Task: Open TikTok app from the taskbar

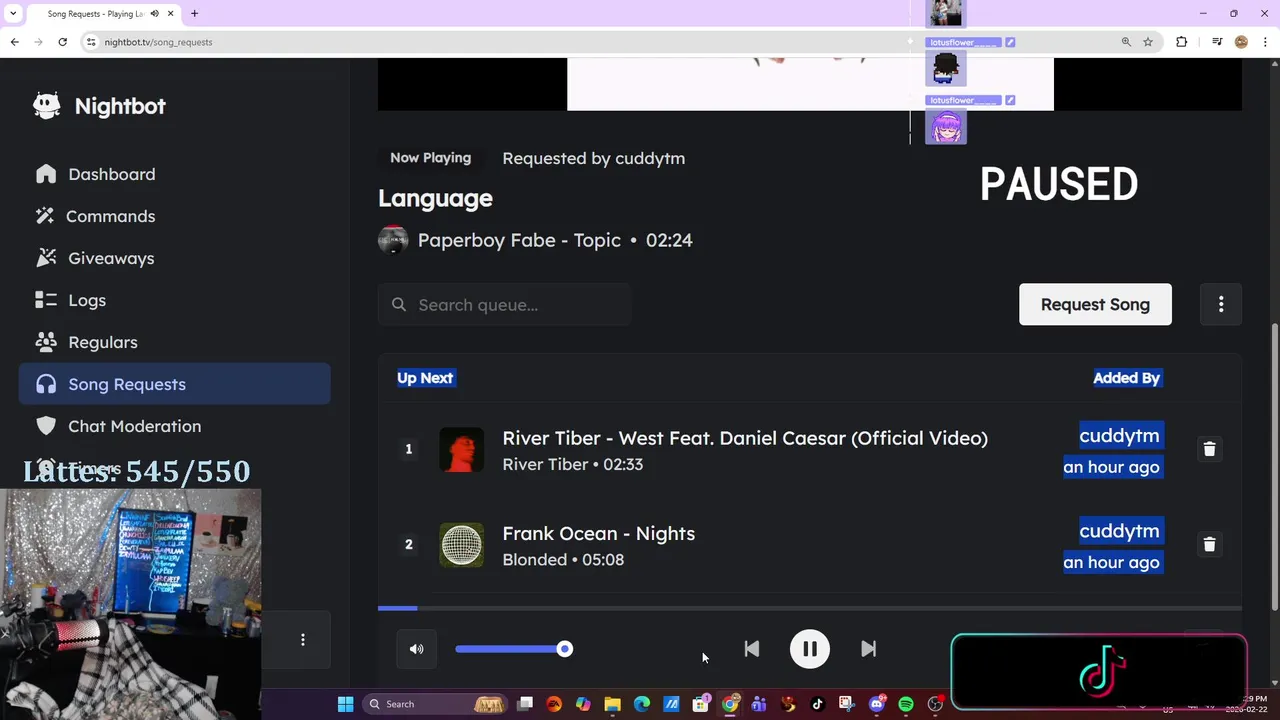Action: pyautogui.click(x=818, y=704)
